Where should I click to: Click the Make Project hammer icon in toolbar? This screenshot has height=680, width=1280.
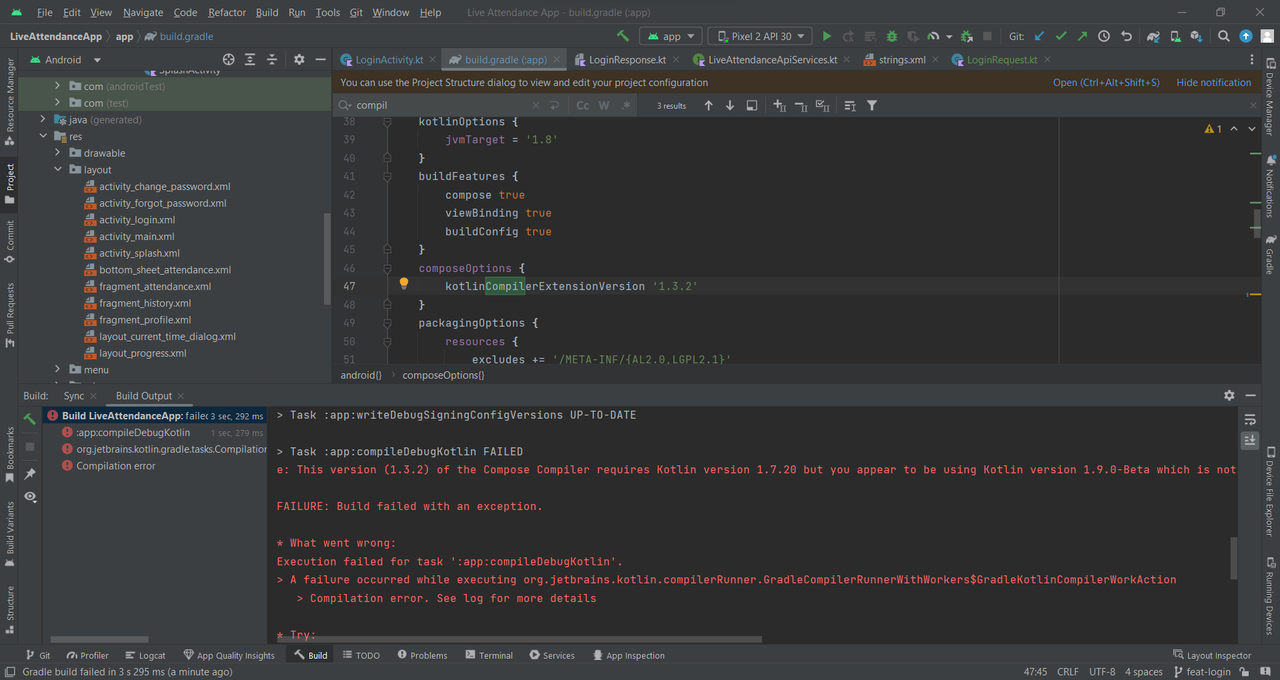click(623, 36)
